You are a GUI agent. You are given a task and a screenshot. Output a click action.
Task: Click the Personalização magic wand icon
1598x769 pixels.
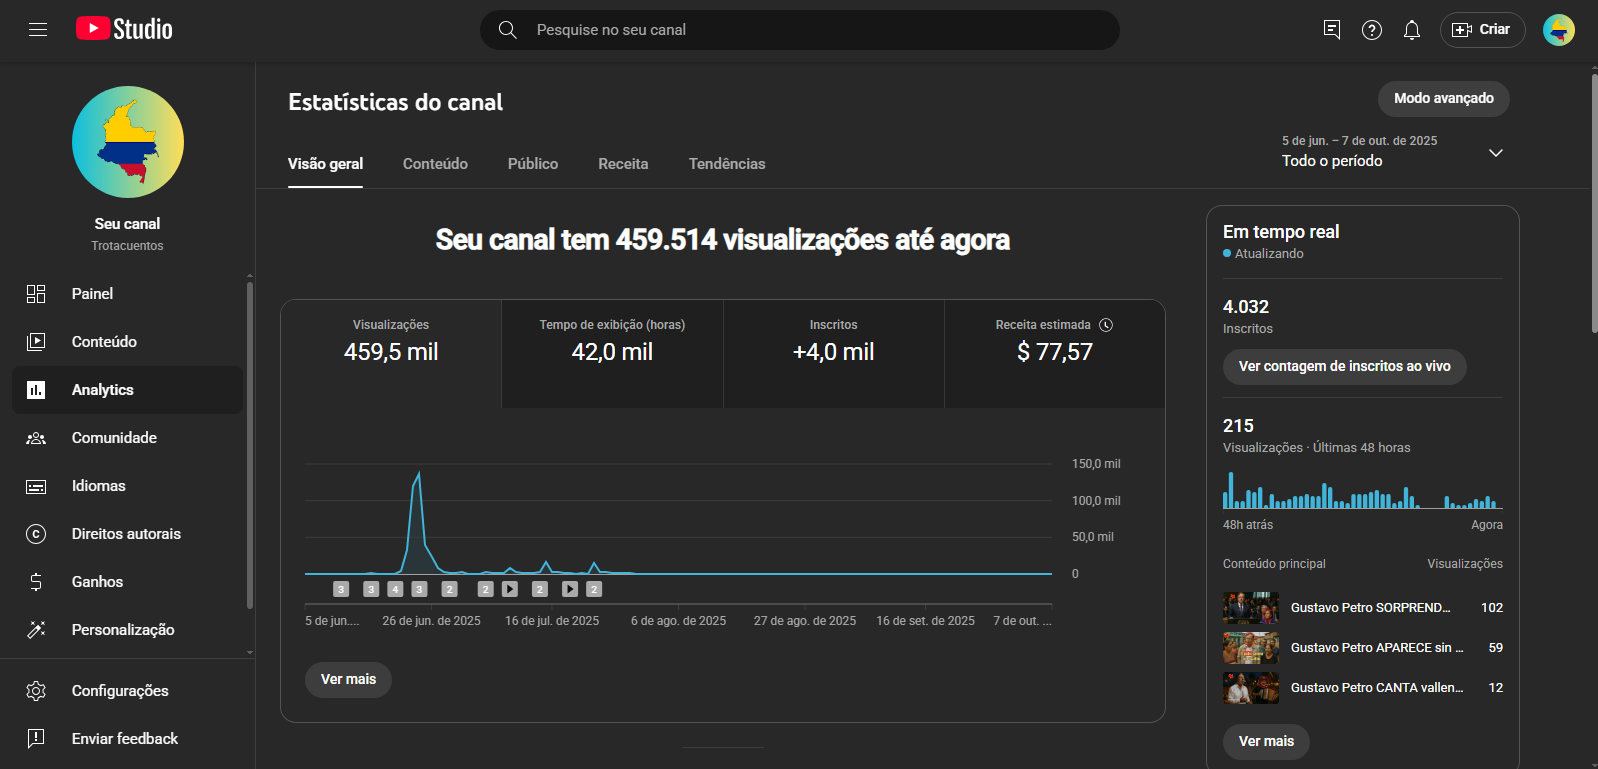[36, 630]
